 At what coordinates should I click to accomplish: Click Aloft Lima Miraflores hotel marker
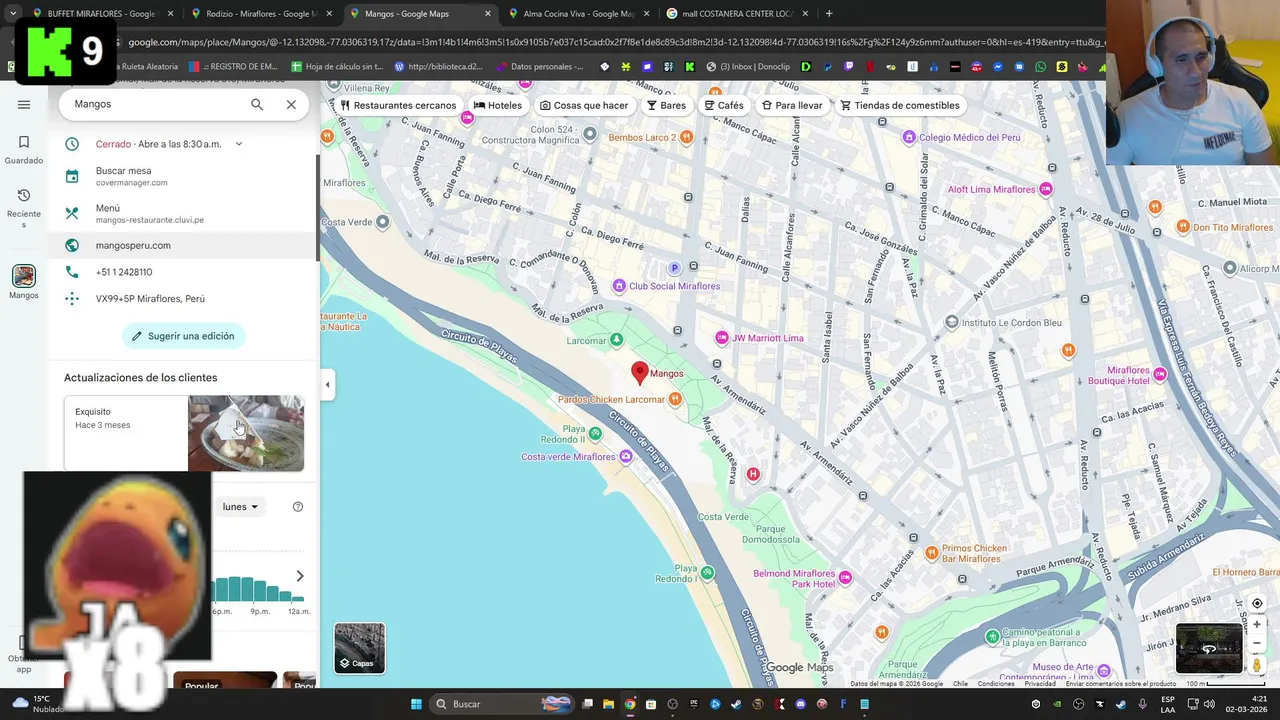1046,189
